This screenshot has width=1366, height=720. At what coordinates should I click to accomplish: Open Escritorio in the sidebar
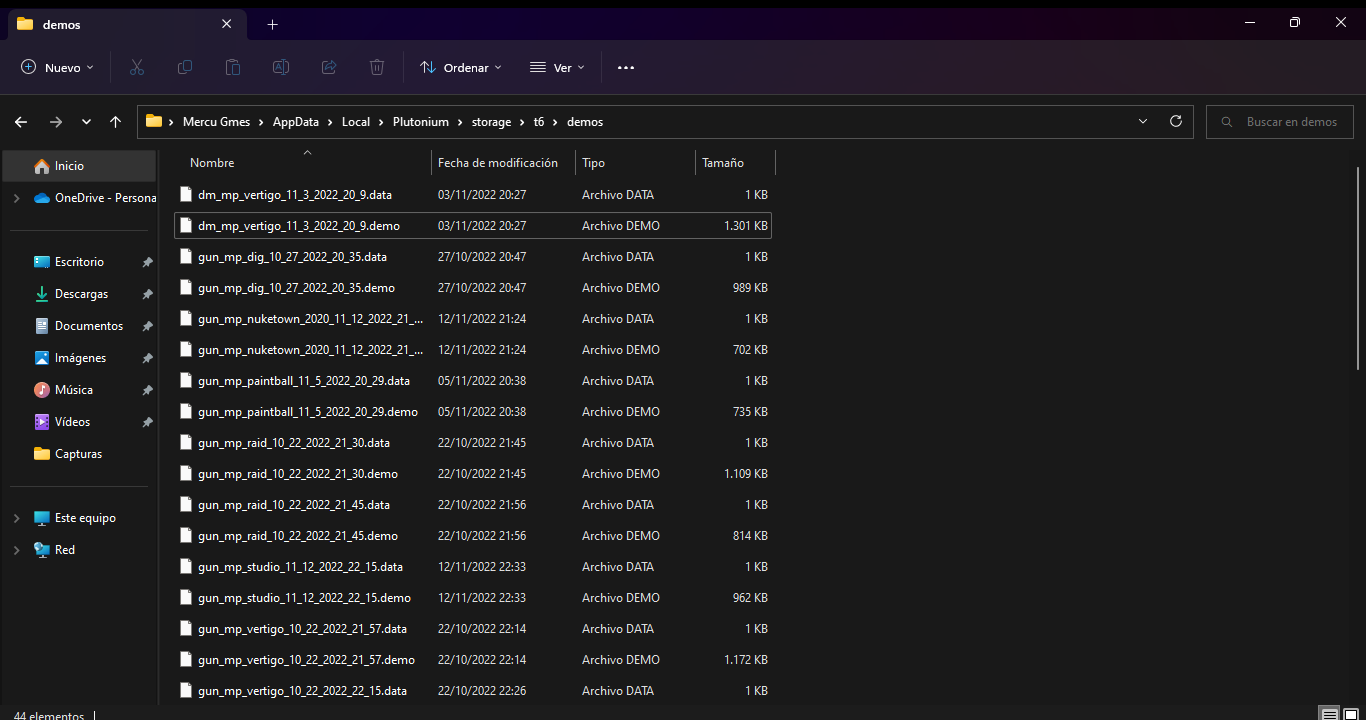tap(79, 262)
